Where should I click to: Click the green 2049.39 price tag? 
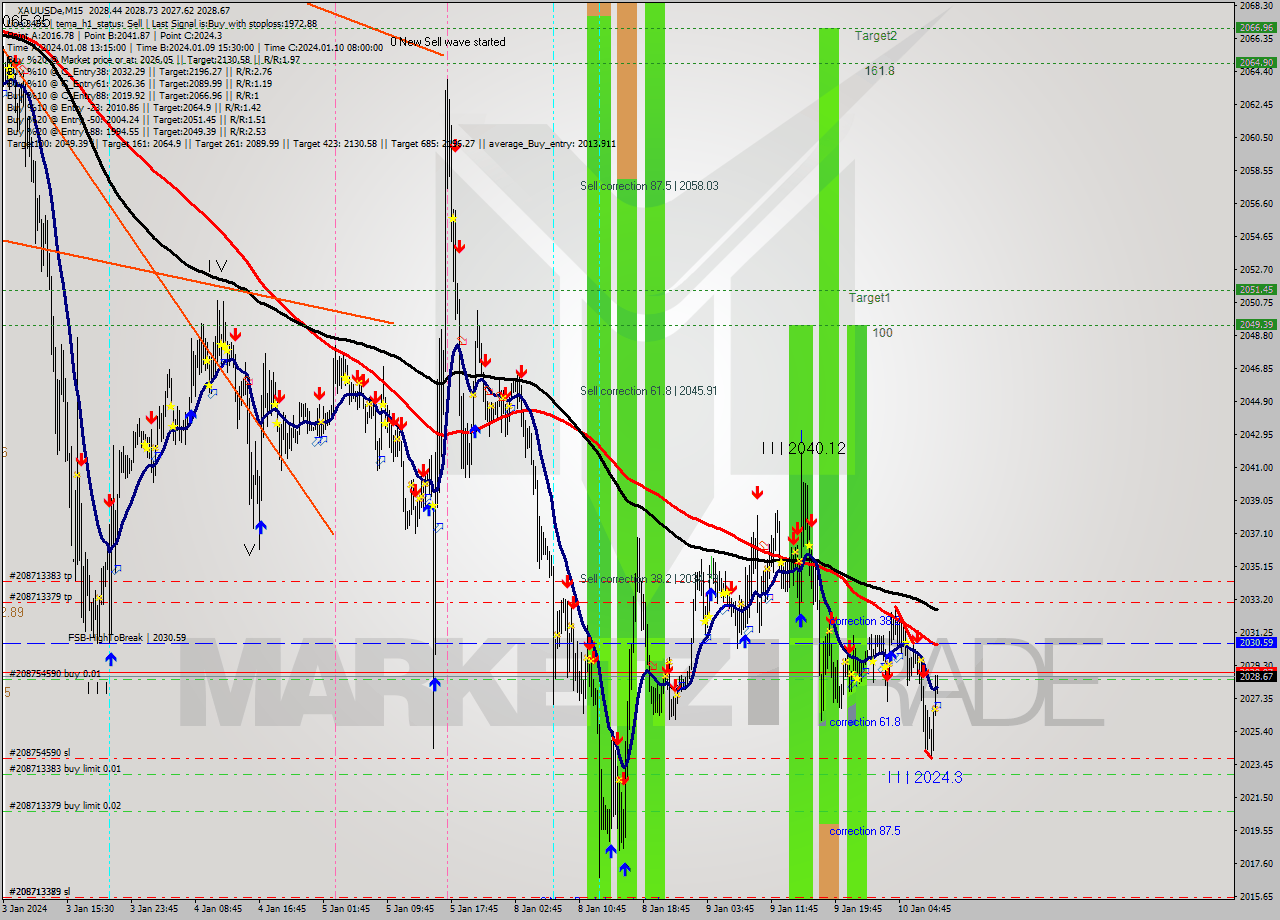coord(1256,324)
